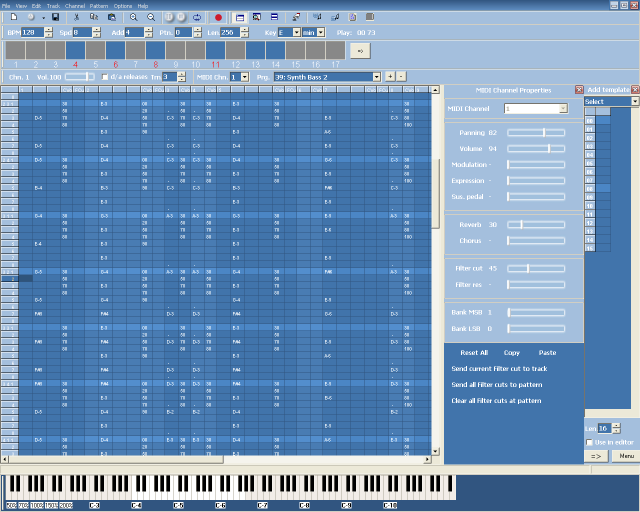
Task: Toggle sequence block number 1
Action: tap(15, 51)
